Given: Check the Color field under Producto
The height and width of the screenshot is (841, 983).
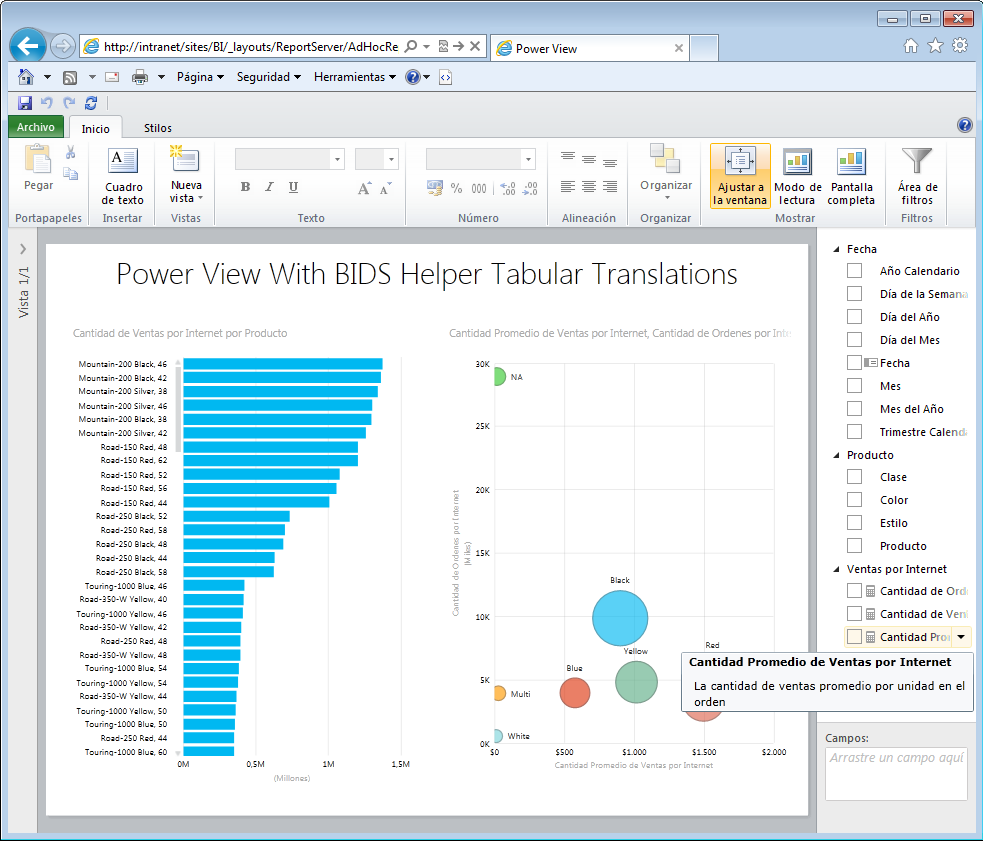Looking at the screenshot, I should pyautogui.click(x=855, y=499).
